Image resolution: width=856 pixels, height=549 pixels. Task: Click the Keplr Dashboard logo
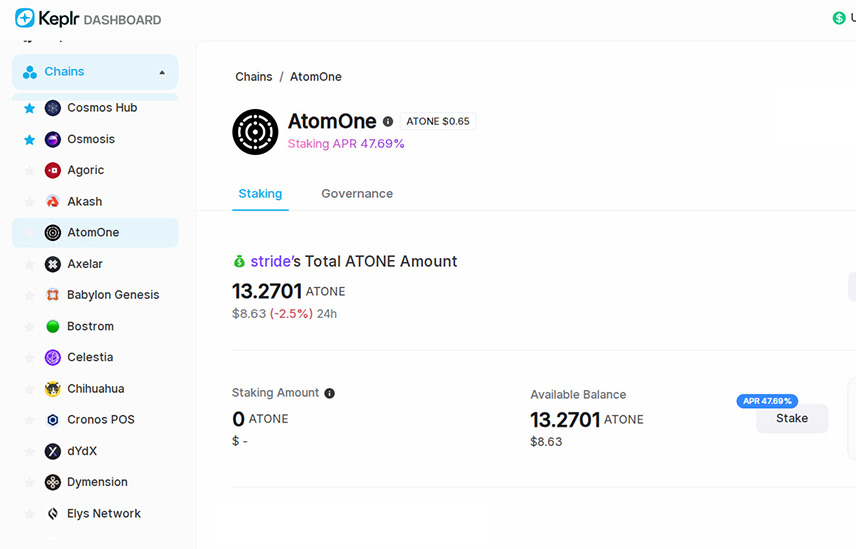click(x=88, y=19)
